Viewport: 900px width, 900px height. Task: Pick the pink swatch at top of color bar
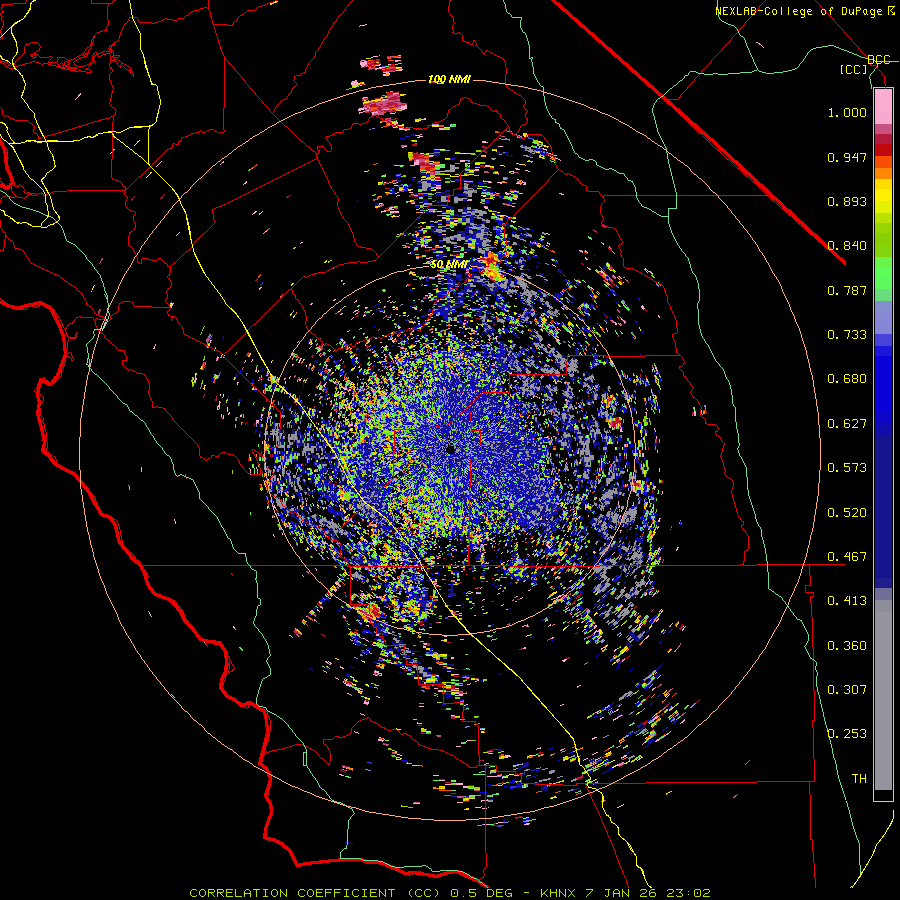coord(883,107)
